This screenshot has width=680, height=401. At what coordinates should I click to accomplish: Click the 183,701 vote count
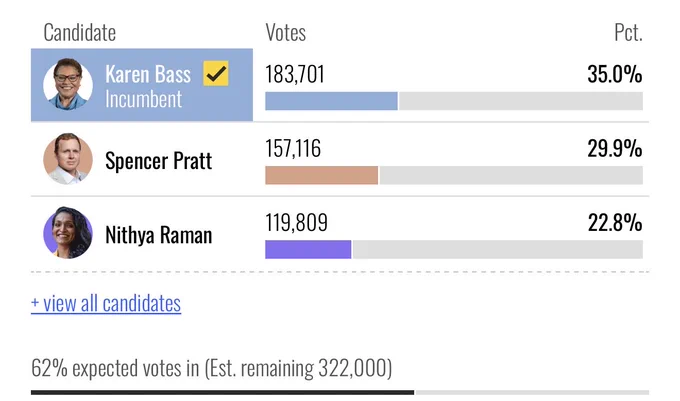pyautogui.click(x=295, y=74)
